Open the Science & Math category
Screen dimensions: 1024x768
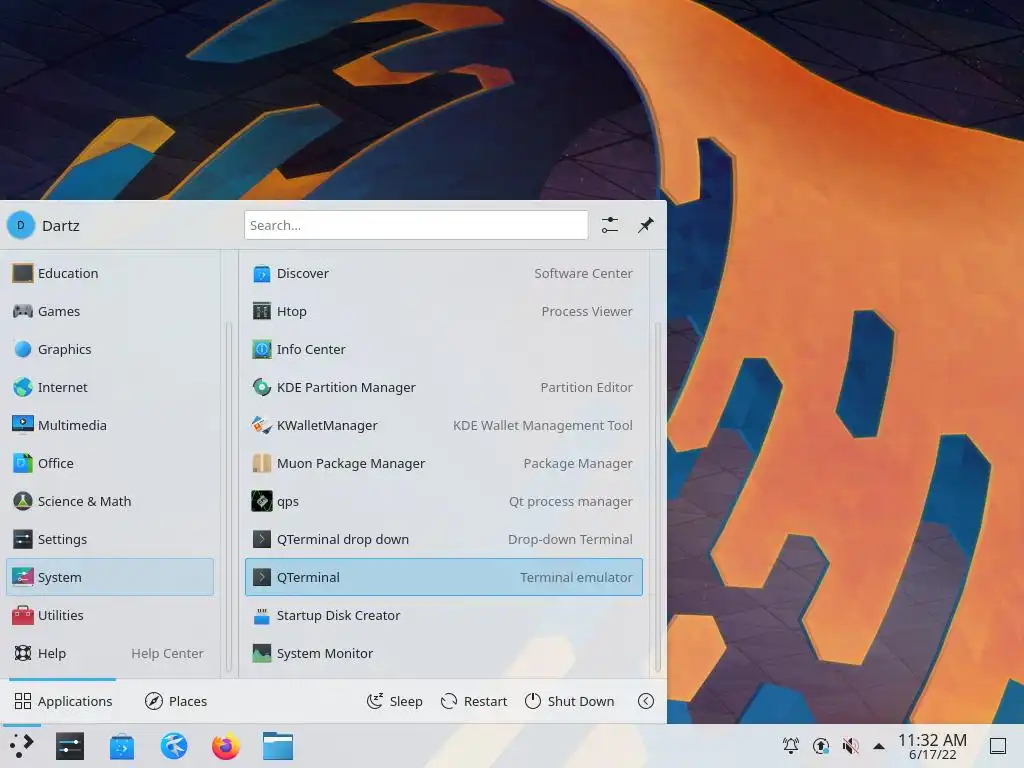pos(110,502)
